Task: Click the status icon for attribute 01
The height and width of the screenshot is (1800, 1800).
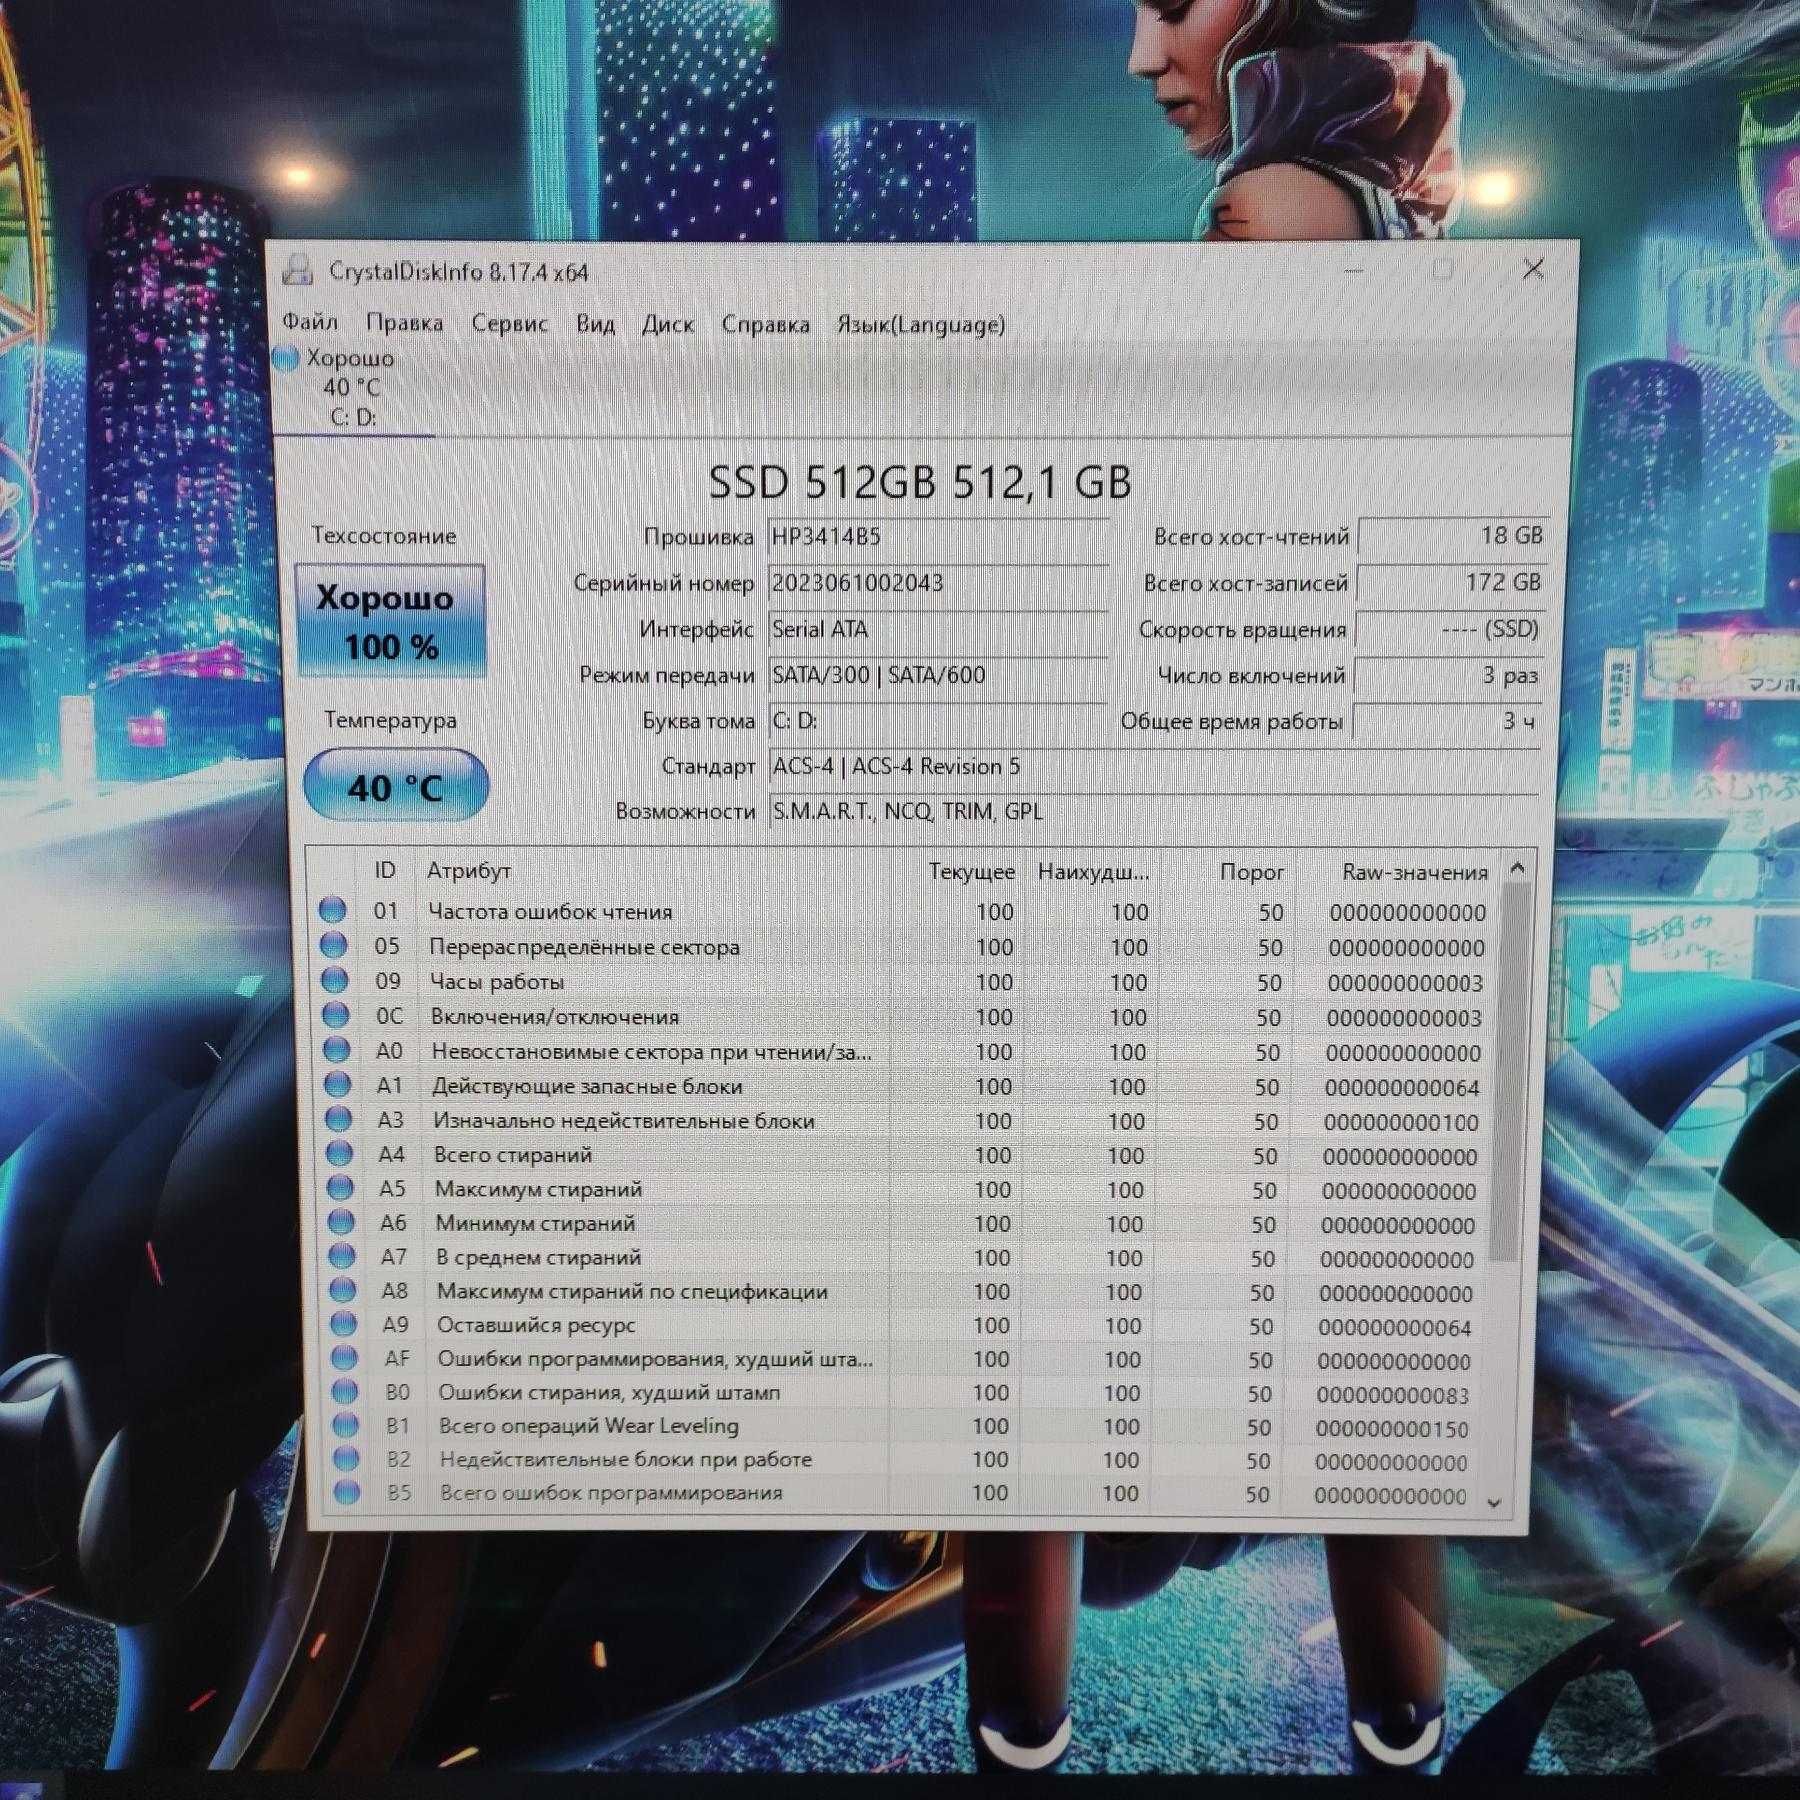Action: tap(333, 910)
